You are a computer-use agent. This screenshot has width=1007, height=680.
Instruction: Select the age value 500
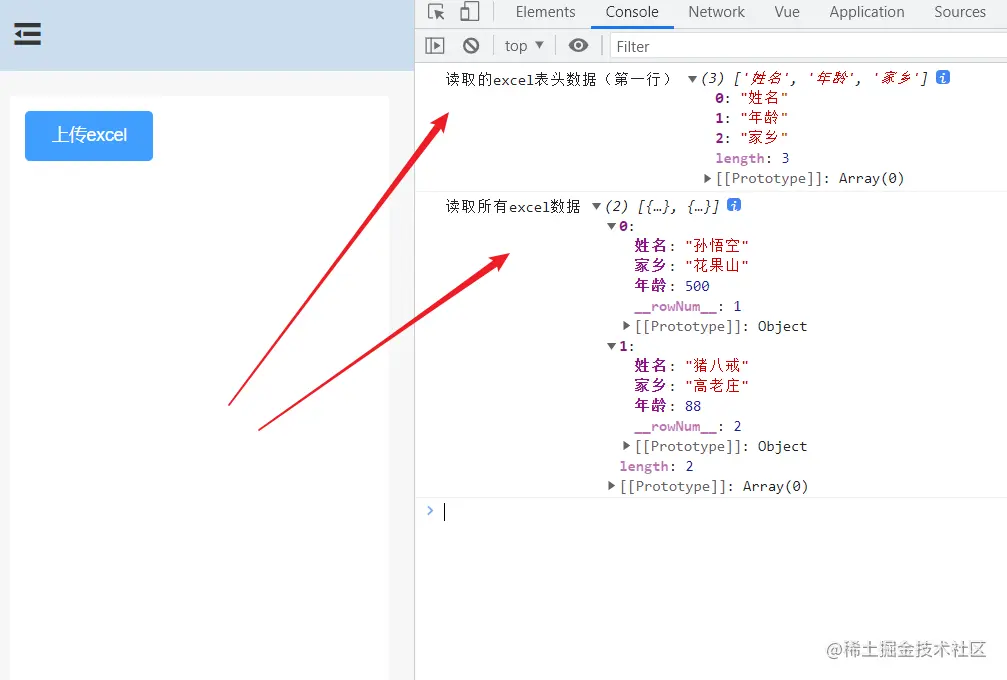[x=697, y=286]
